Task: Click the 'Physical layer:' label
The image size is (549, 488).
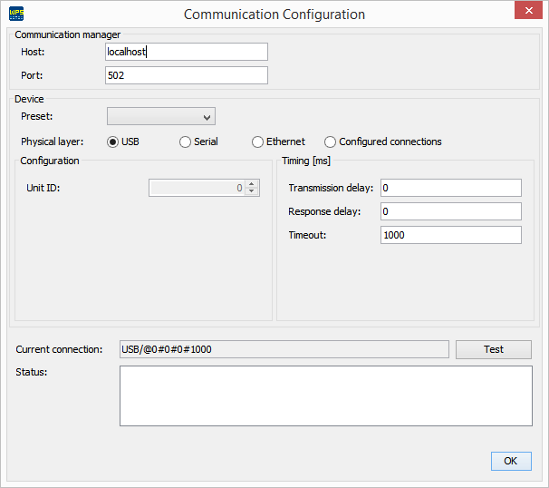Action: tap(52, 142)
